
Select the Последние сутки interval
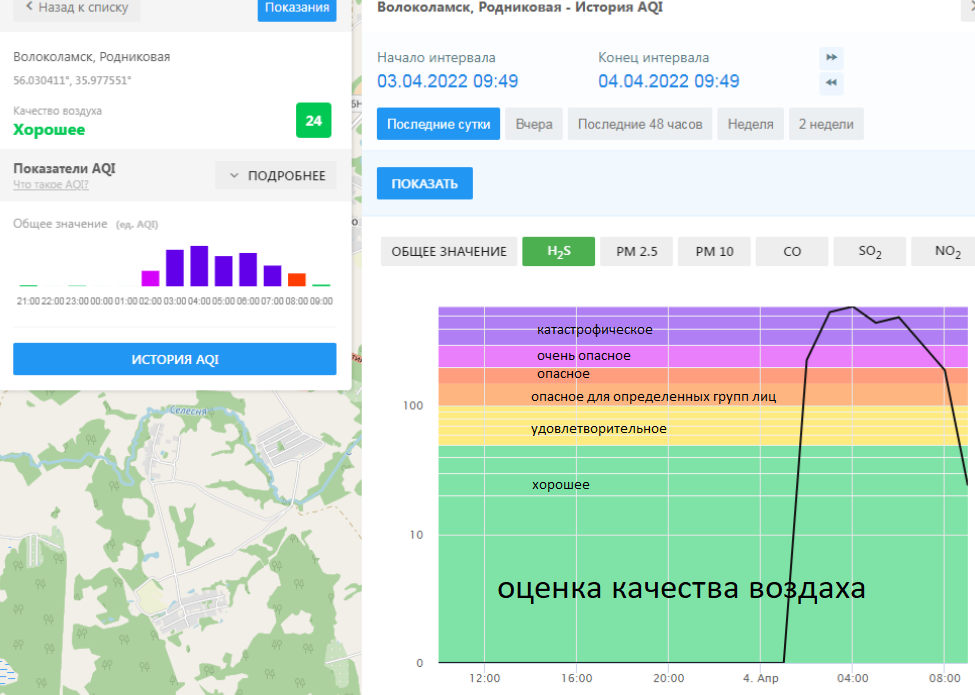(438, 125)
